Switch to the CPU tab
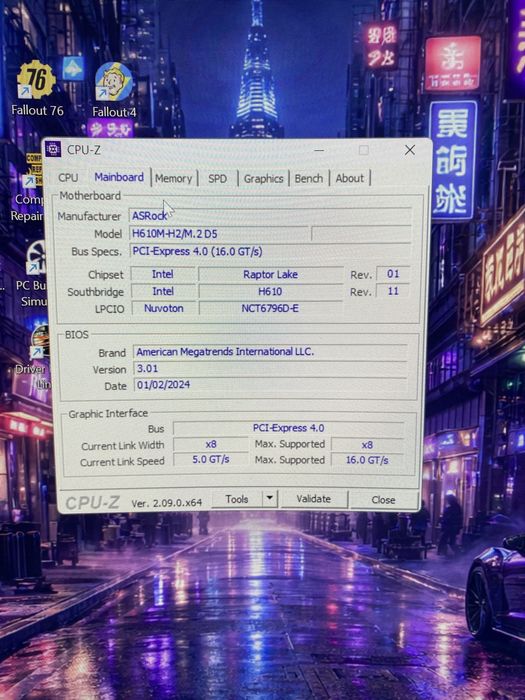 tap(68, 178)
